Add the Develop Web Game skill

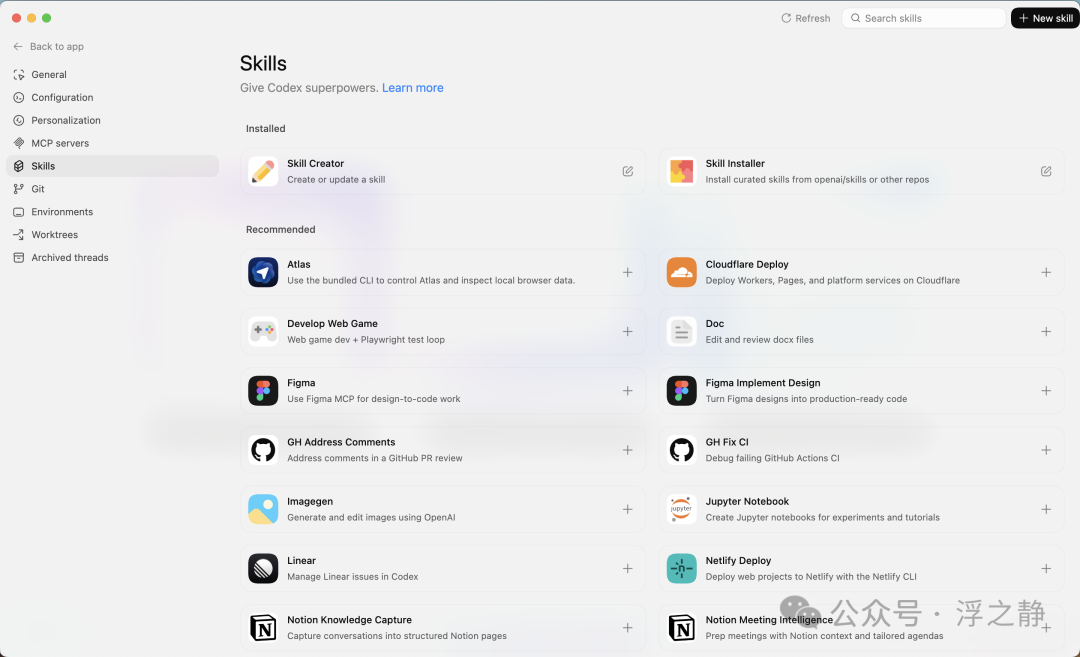pos(627,332)
